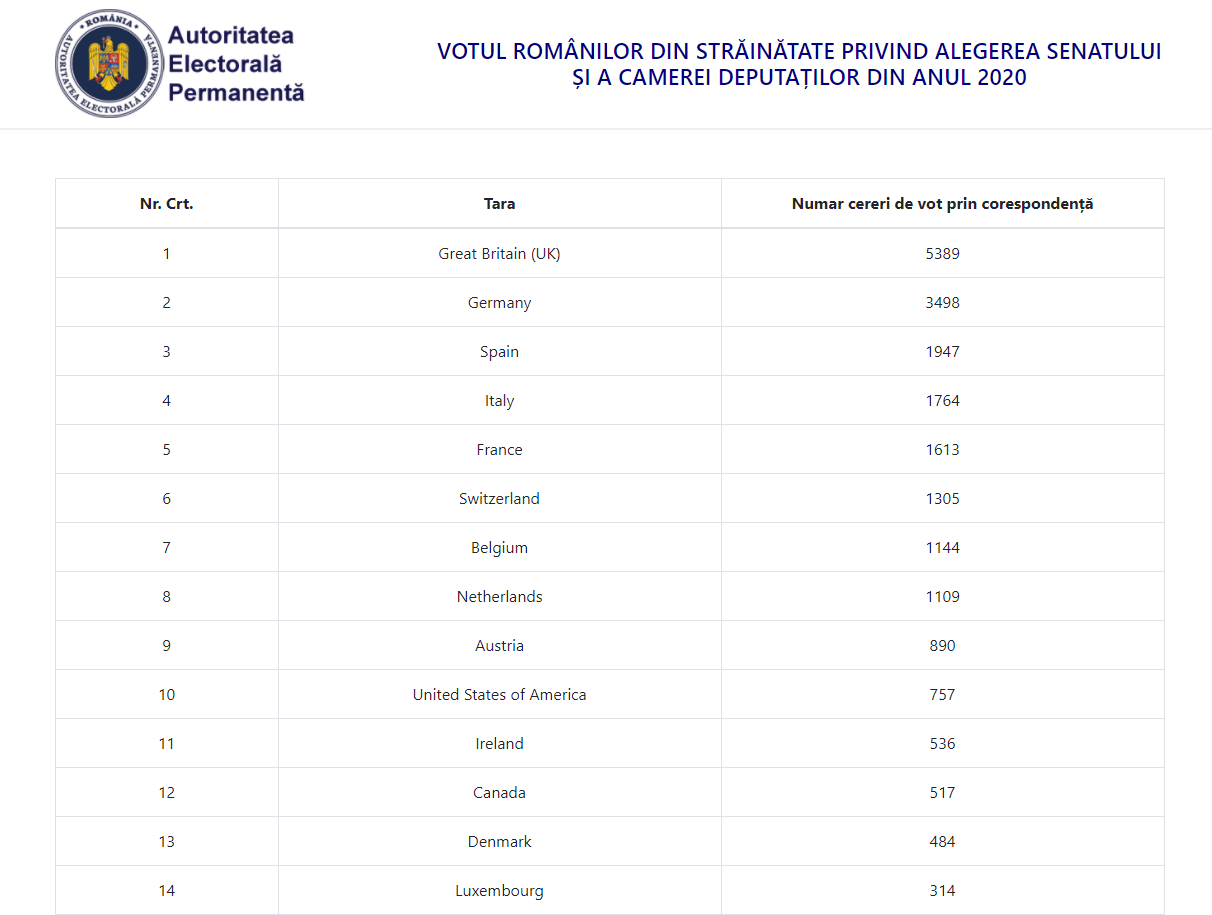Click the Netherlands table entry

pyautogui.click(x=500, y=597)
